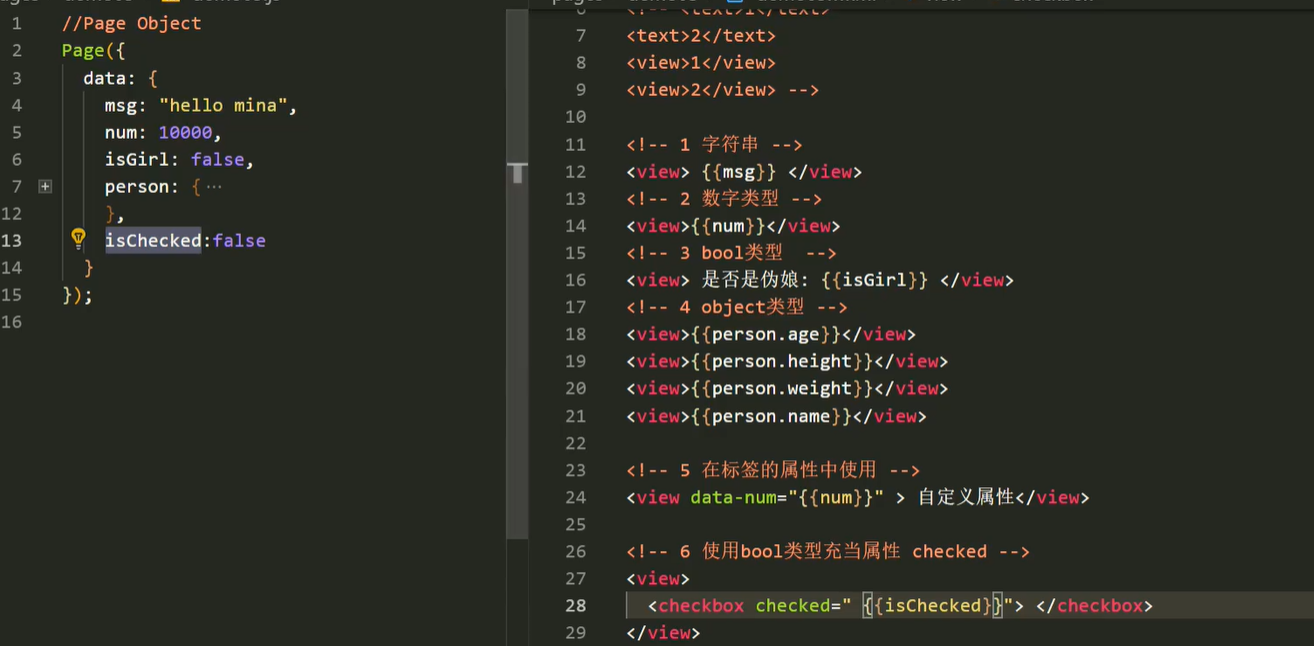Click the checked= attribute on the checkbox
The height and width of the screenshot is (646, 1314).
tap(797, 605)
